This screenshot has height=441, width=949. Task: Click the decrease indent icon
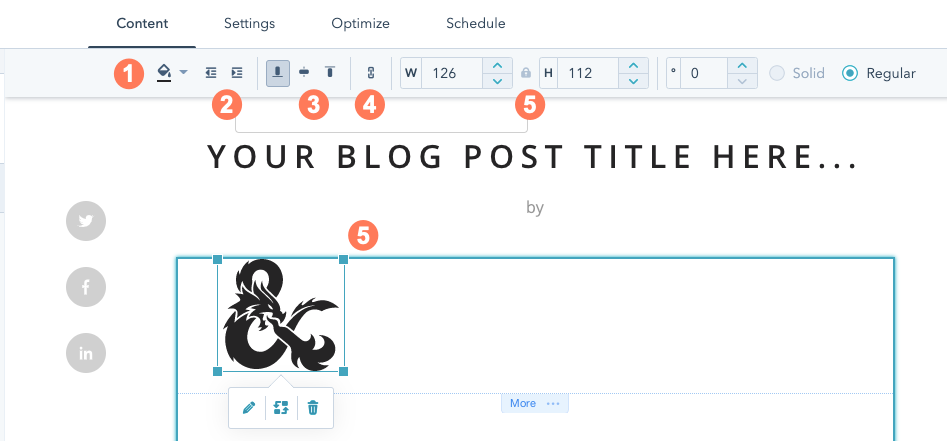click(x=211, y=73)
